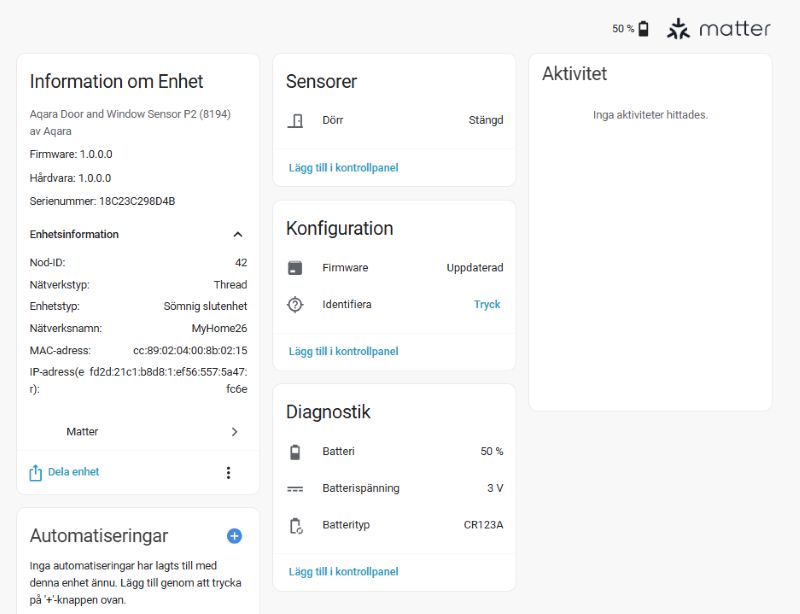
Task: Add Sensorer card to kontrollpanel
Action: click(343, 168)
